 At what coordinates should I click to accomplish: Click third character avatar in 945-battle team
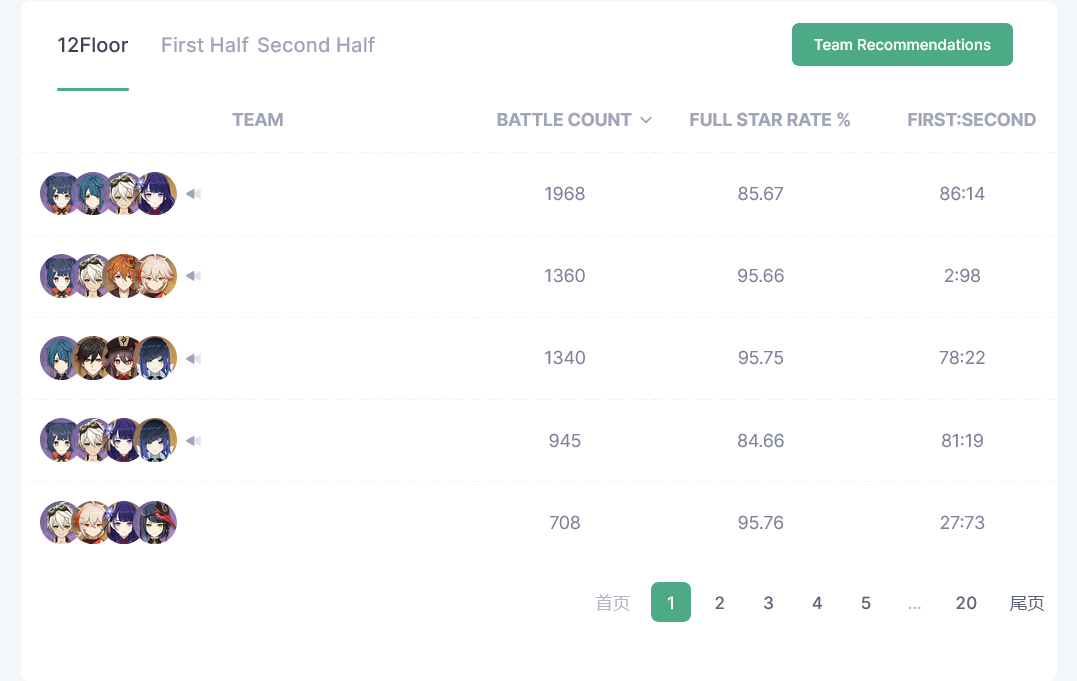pyautogui.click(x=123, y=440)
